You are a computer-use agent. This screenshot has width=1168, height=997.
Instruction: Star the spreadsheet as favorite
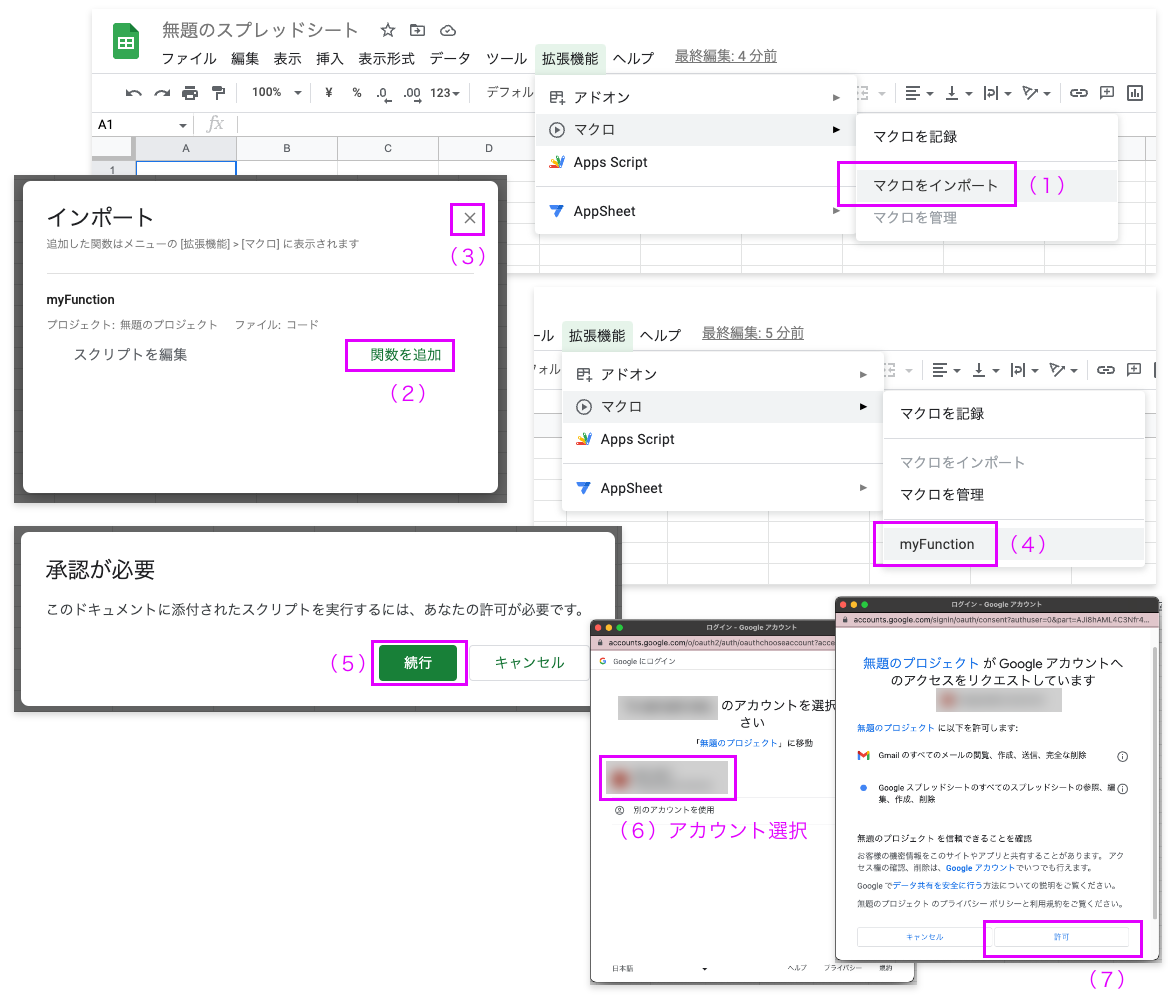click(387, 30)
